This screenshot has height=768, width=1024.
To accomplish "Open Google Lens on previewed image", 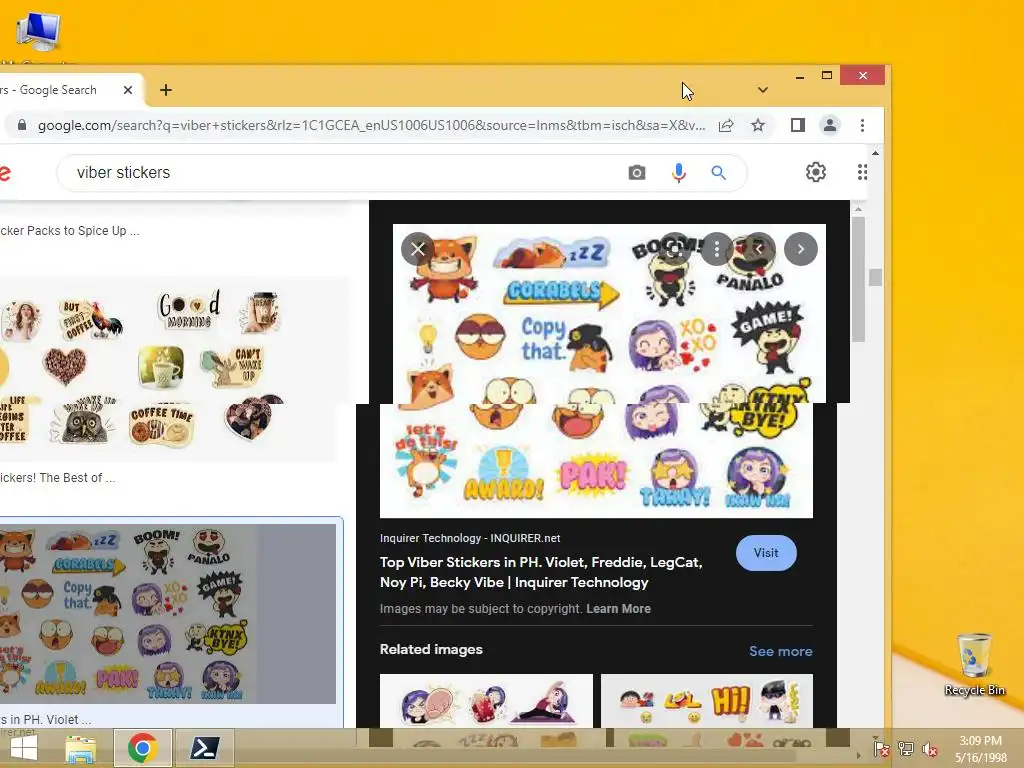I will tap(675, 249).
